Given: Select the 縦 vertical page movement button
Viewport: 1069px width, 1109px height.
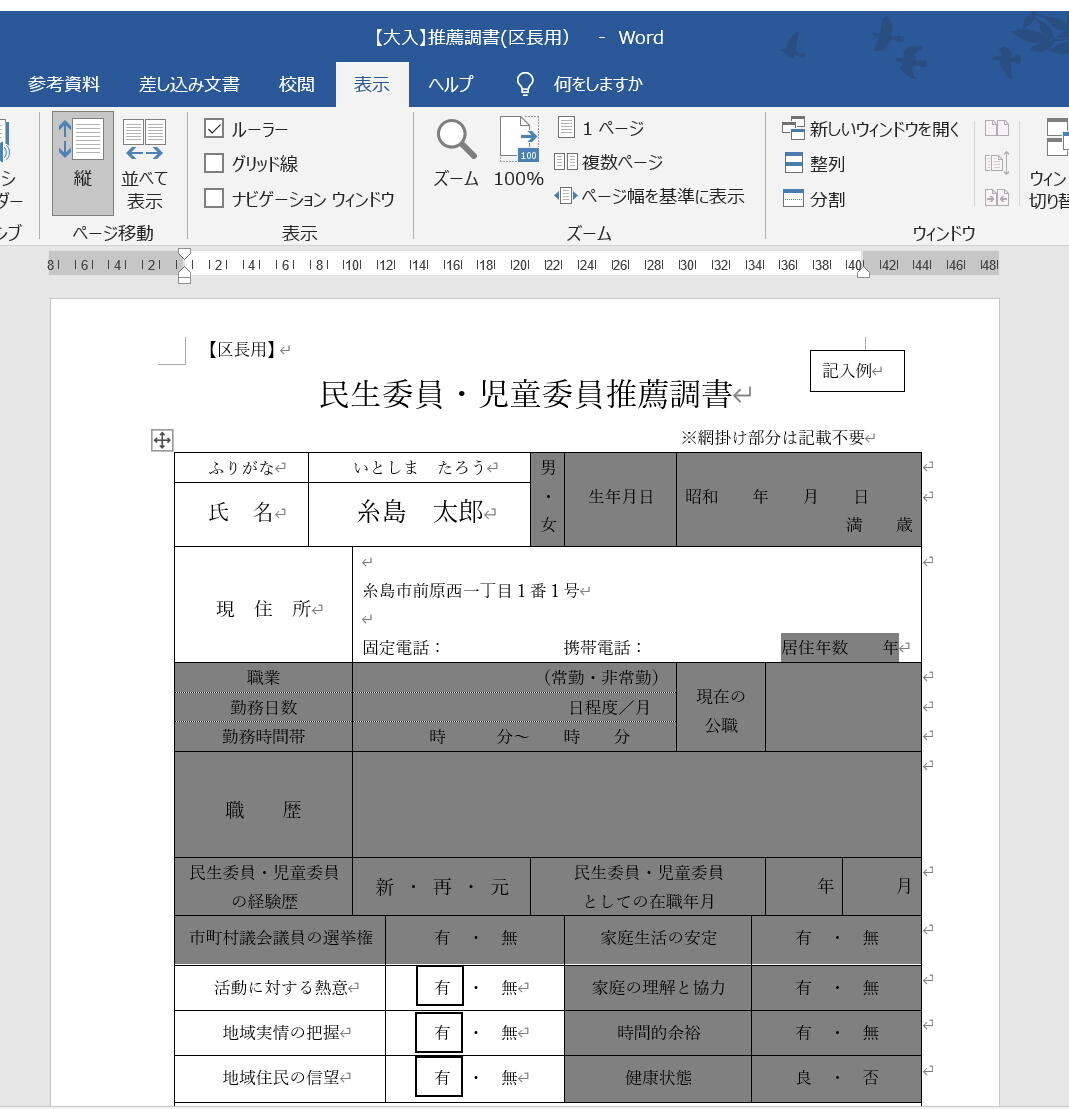Looking at the screenshot, I should [83, 163].
